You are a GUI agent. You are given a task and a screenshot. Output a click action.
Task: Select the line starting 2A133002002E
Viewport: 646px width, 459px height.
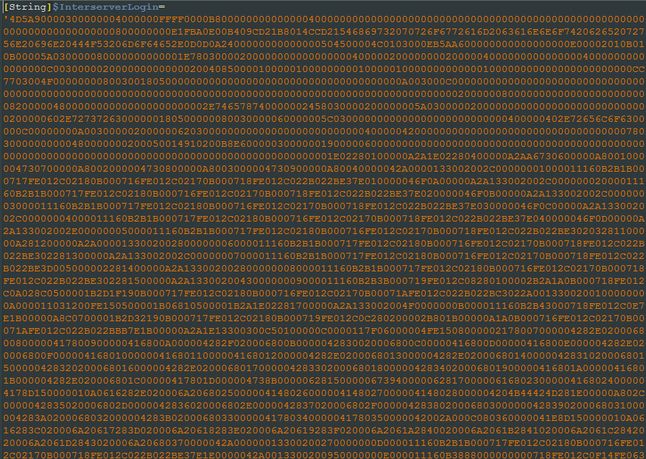click(325, 231)
